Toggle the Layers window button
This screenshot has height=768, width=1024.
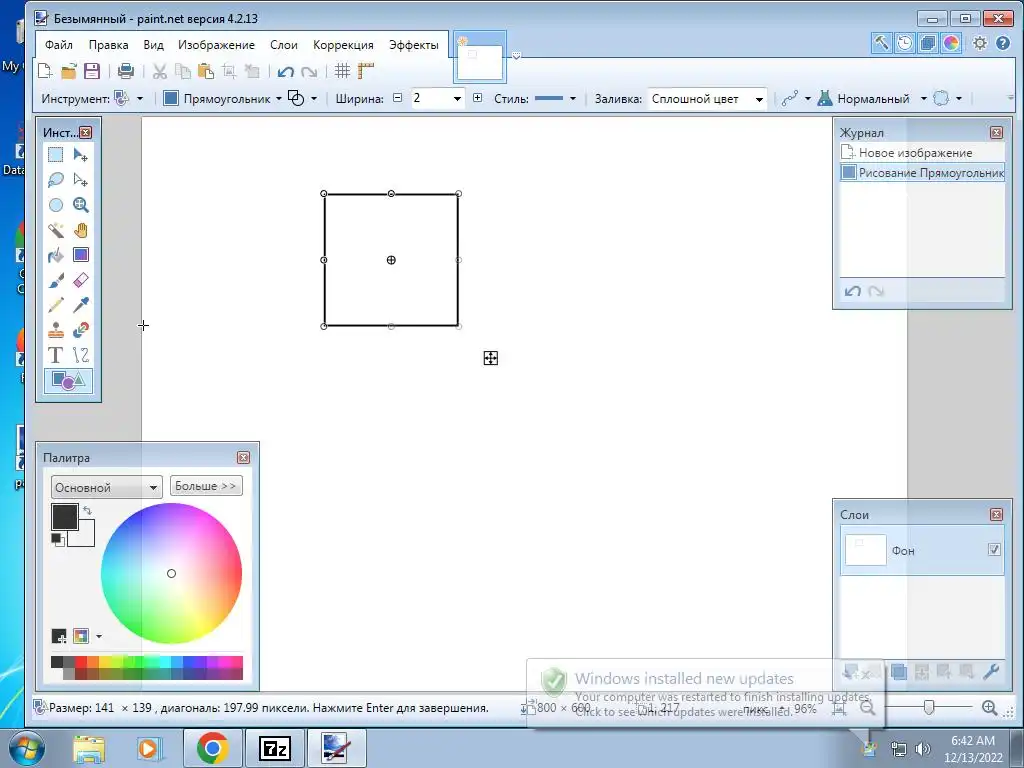(x=927, y=43)
